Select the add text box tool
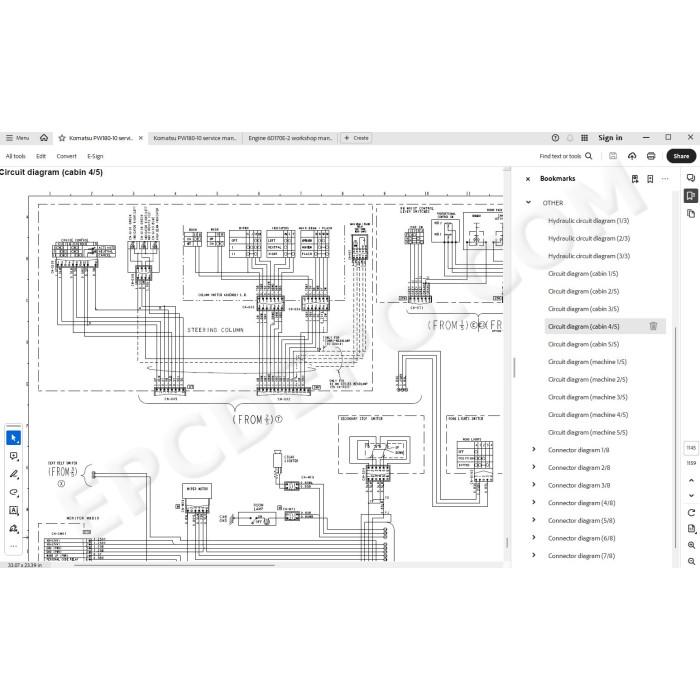Viewport: 700px width, 700px height. coord(13,510)
